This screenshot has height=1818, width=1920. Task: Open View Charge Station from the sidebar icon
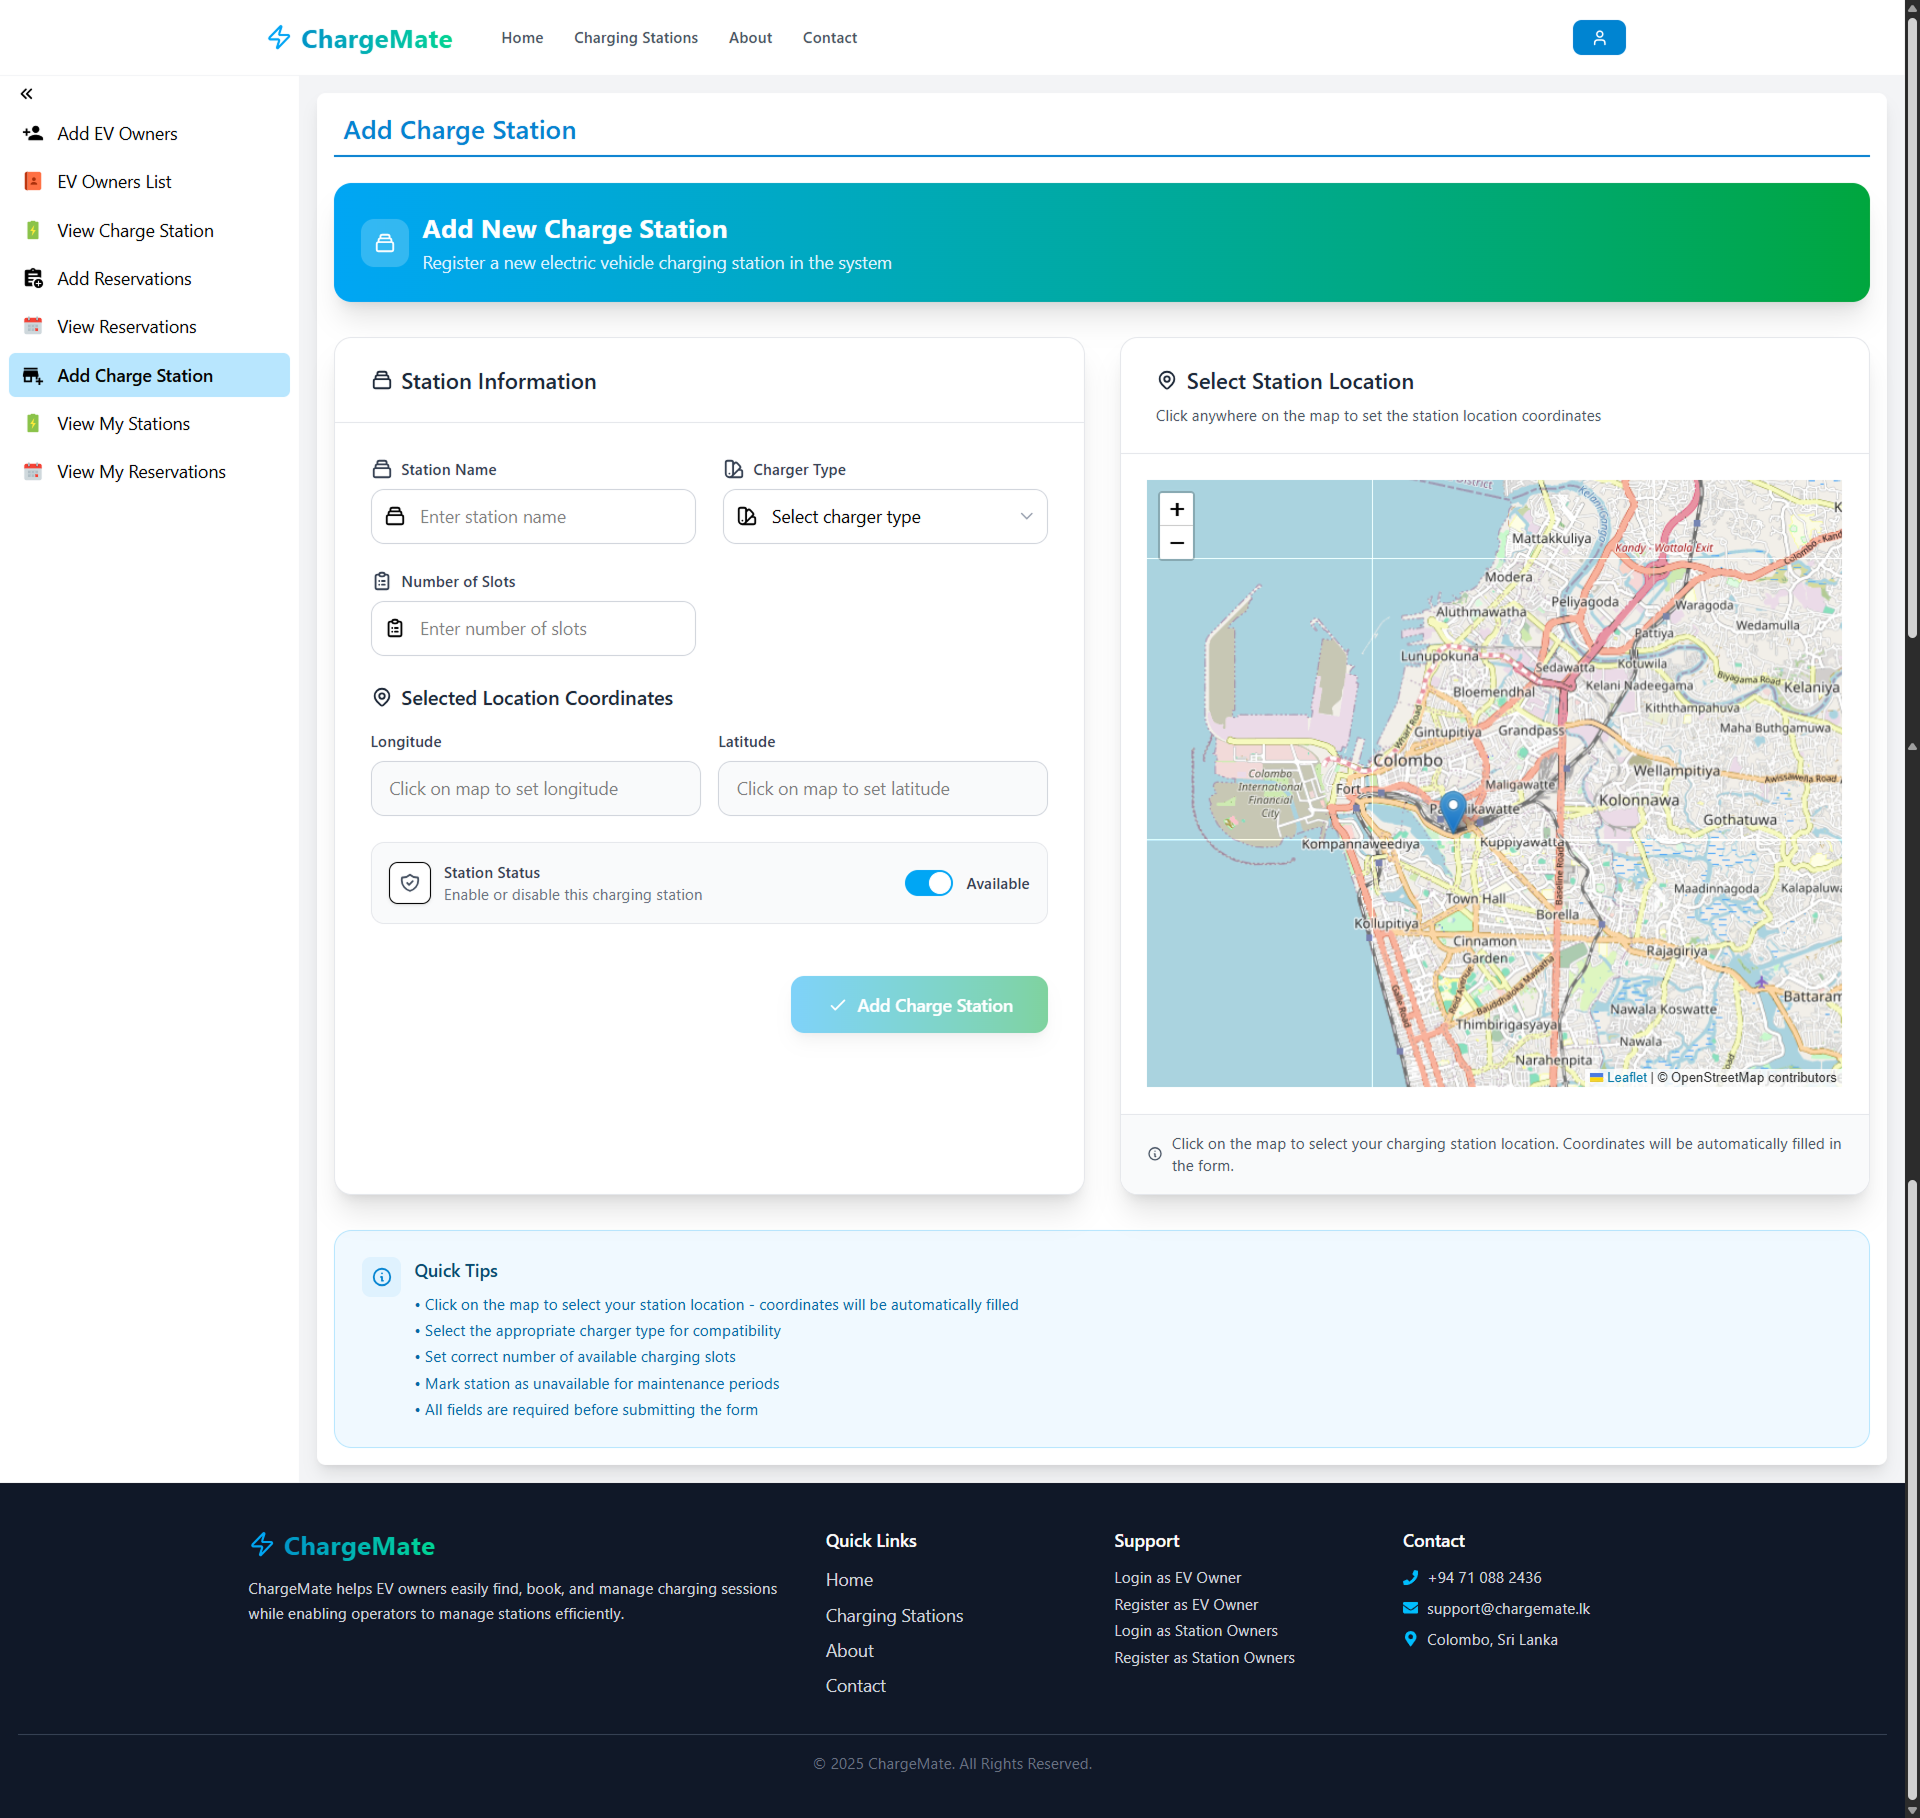tap(33, 230)
